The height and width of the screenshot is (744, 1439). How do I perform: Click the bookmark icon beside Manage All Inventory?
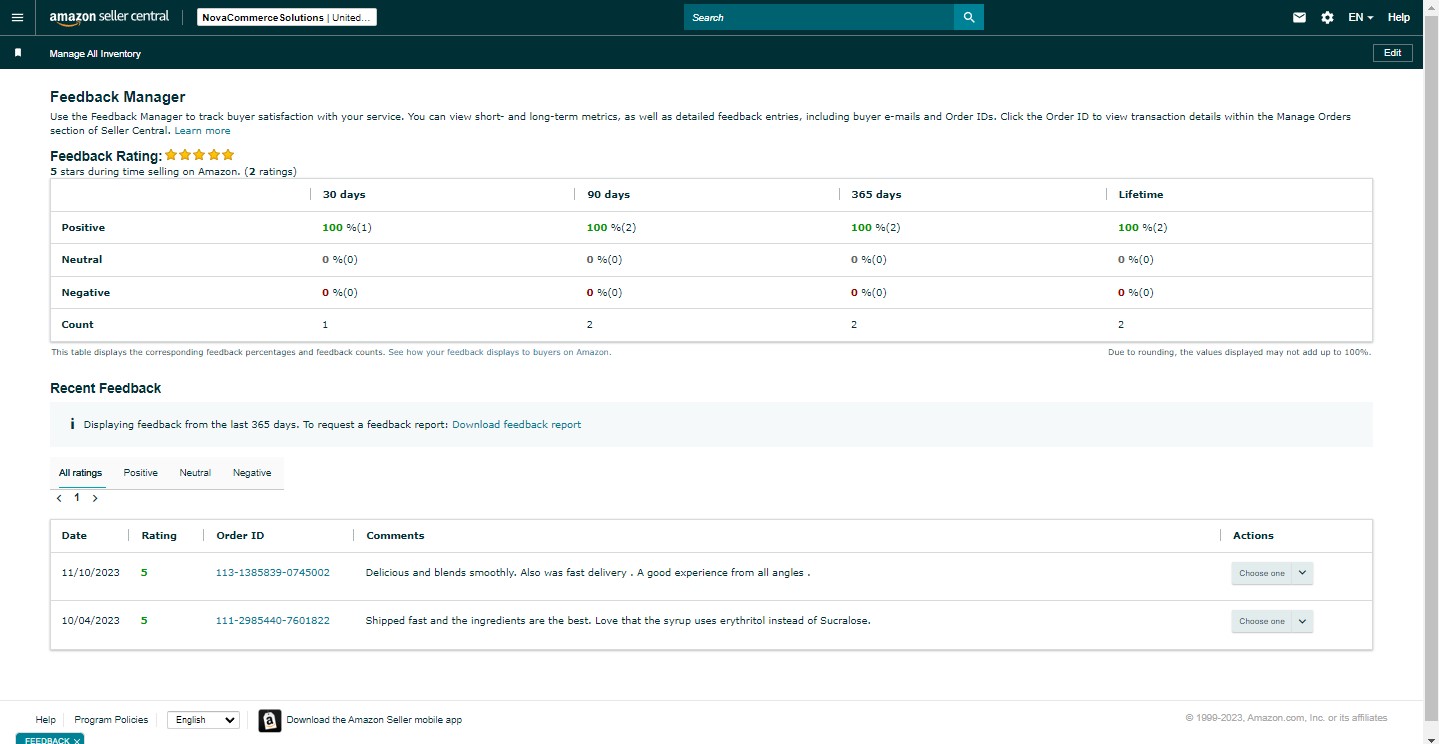[x=18, y=53]
